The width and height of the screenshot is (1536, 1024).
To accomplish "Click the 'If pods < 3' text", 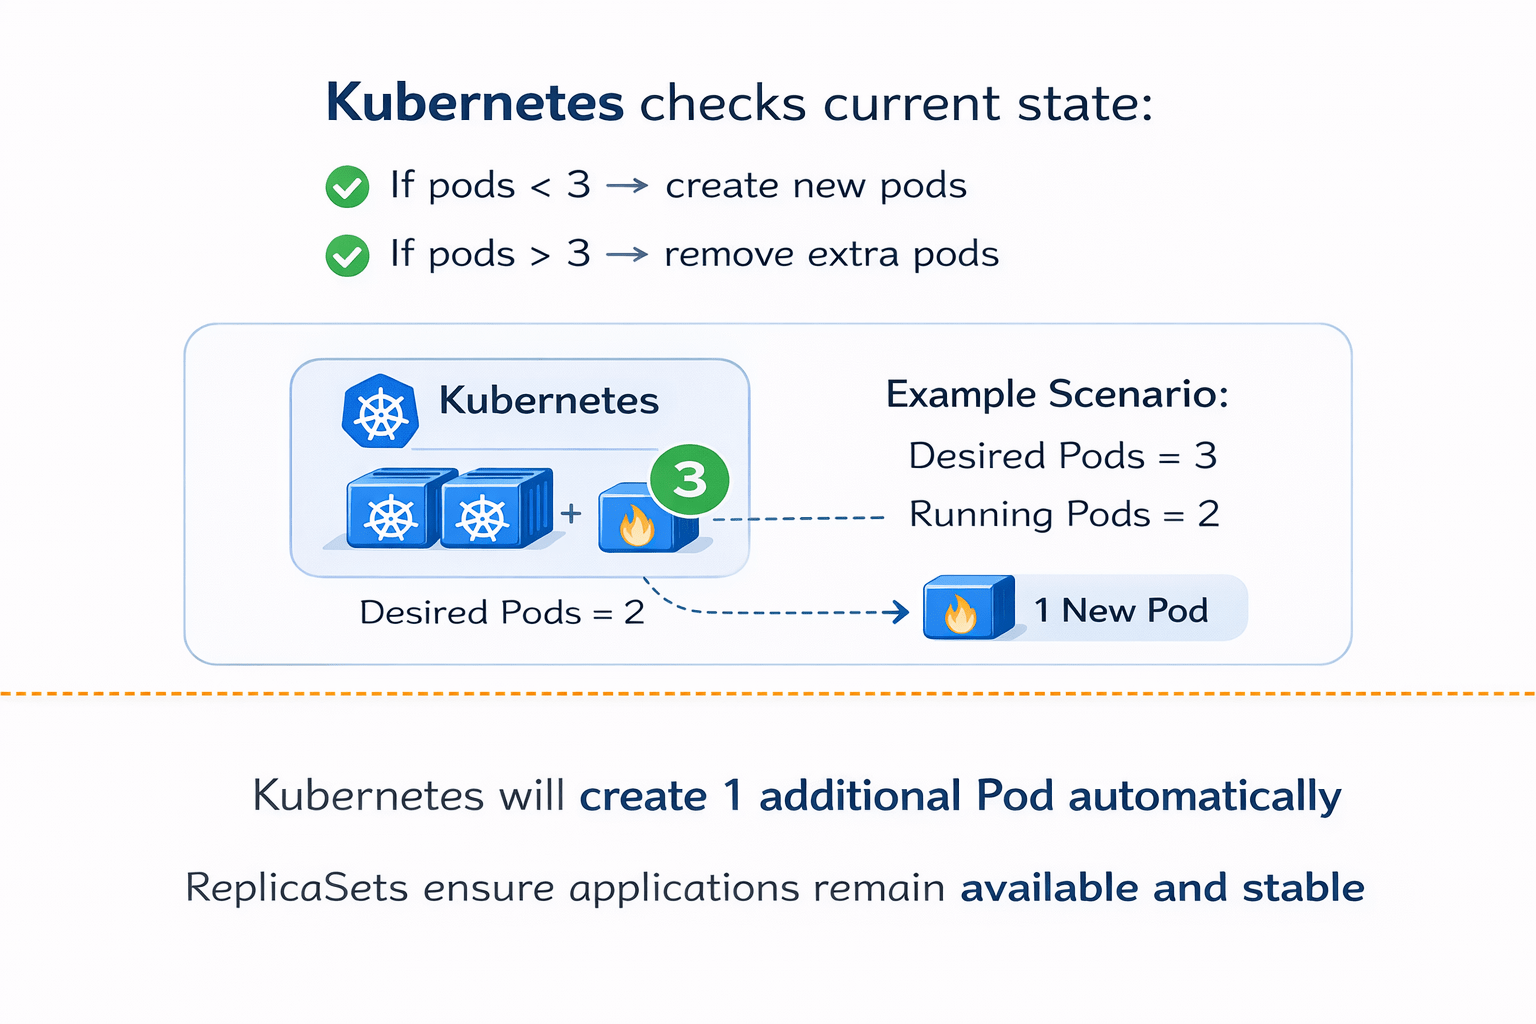I will tap(490, 186).
